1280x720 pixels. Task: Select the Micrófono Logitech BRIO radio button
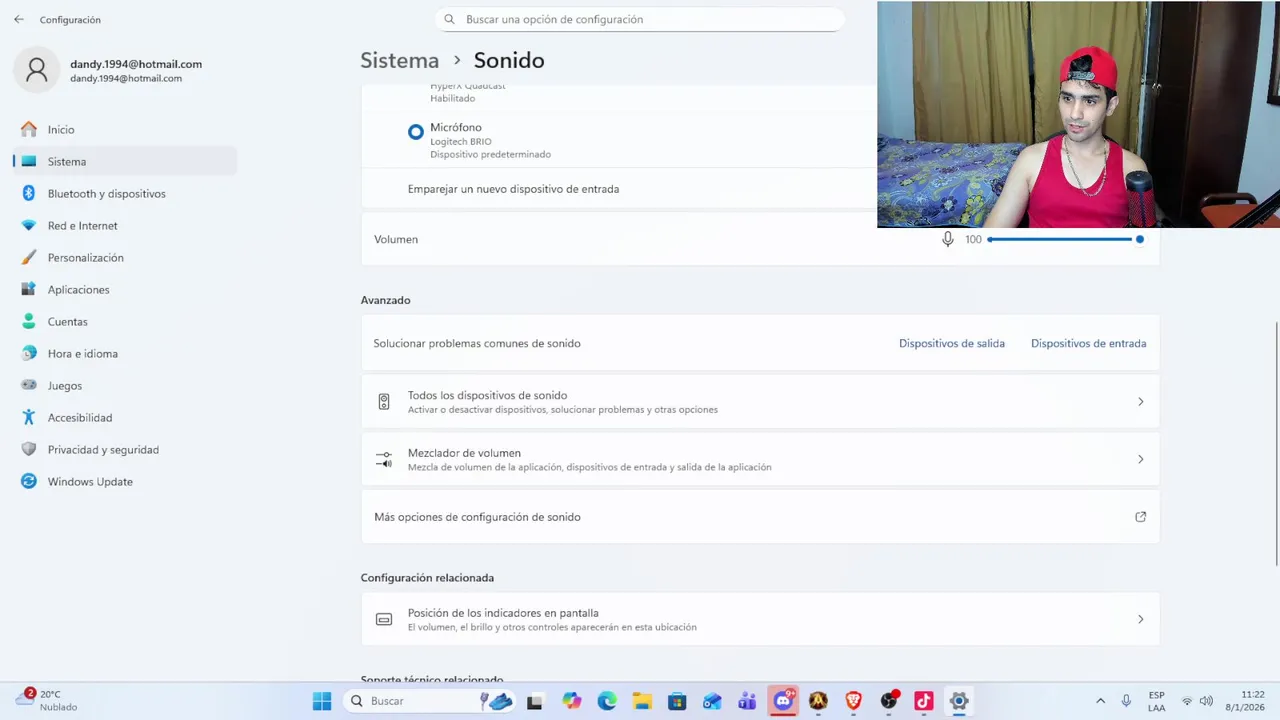(416, 132)
